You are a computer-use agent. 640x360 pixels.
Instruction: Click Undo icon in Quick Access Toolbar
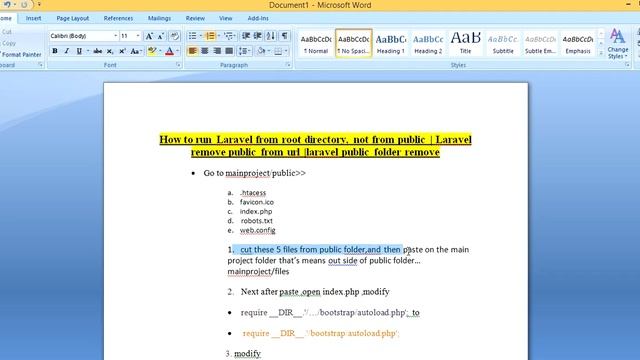tap(7, 5)
